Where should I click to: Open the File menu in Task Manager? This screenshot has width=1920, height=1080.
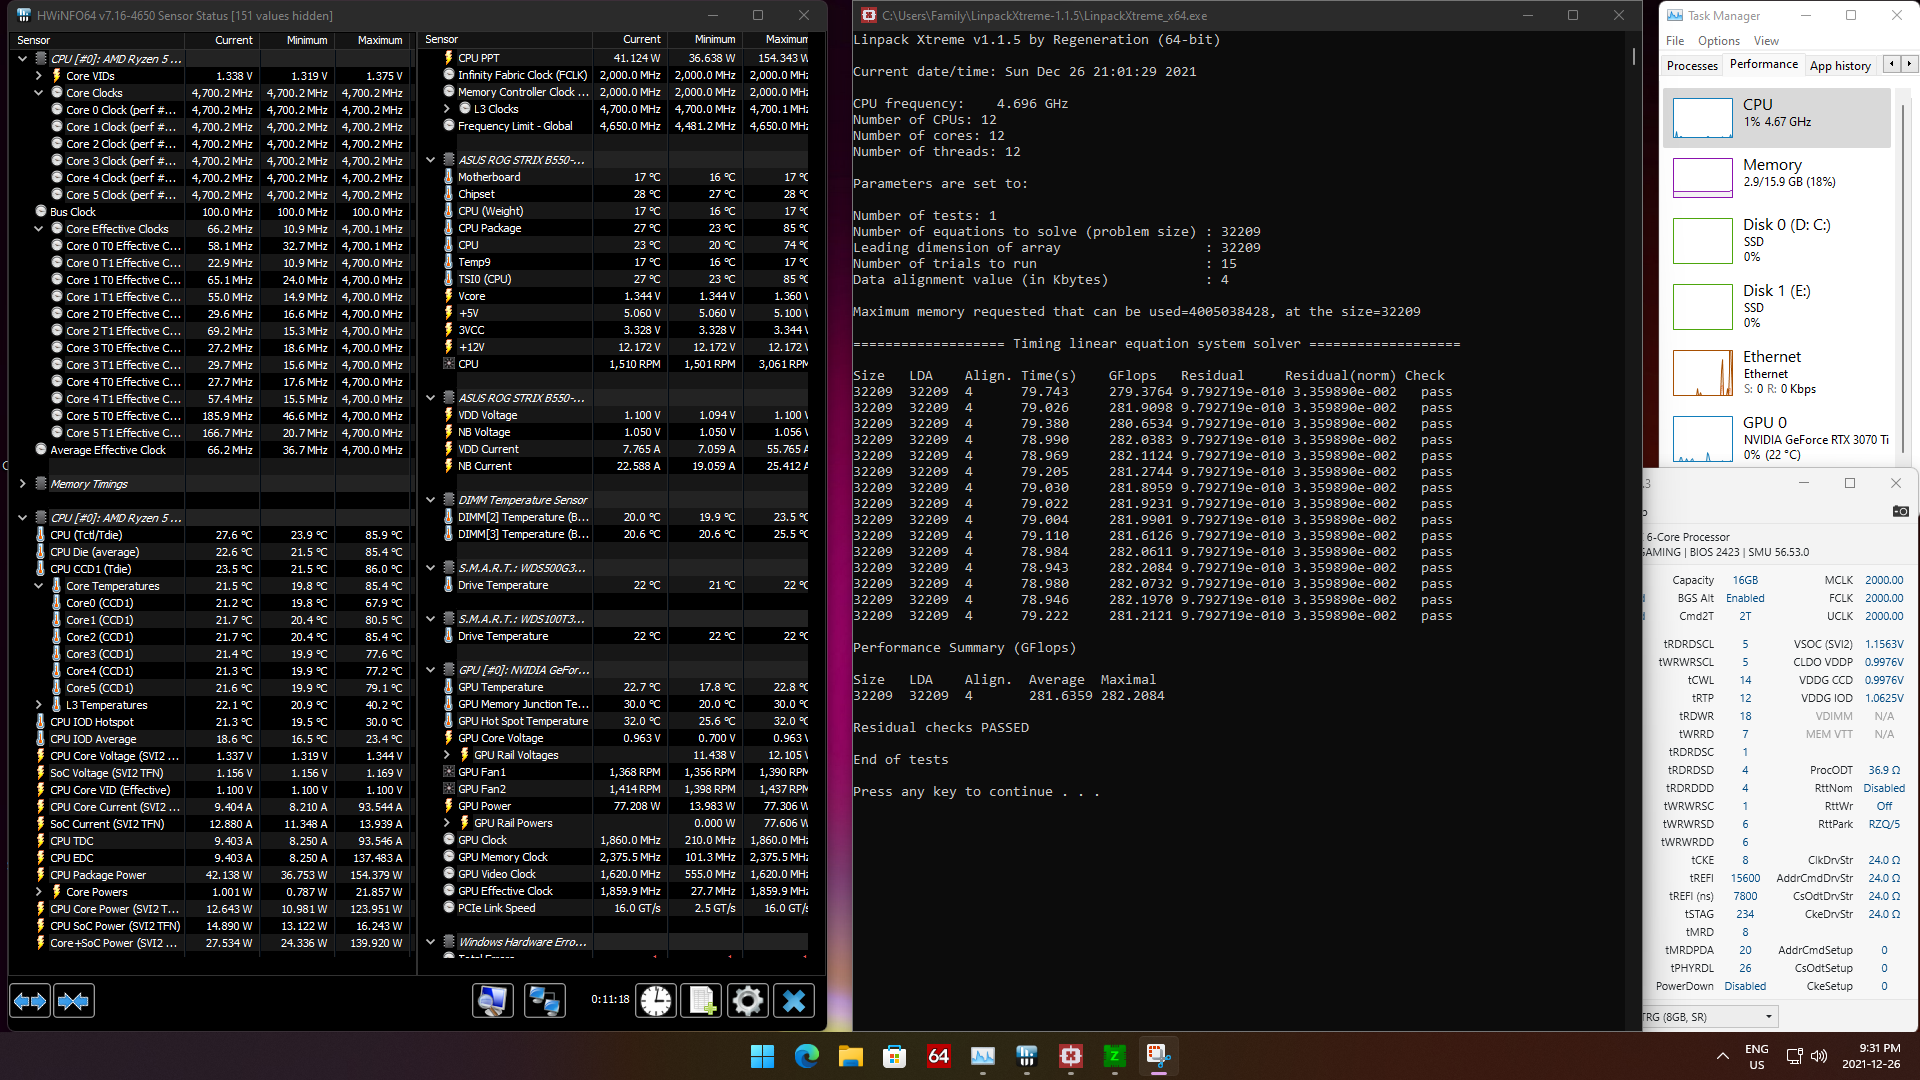(1675, 41)
